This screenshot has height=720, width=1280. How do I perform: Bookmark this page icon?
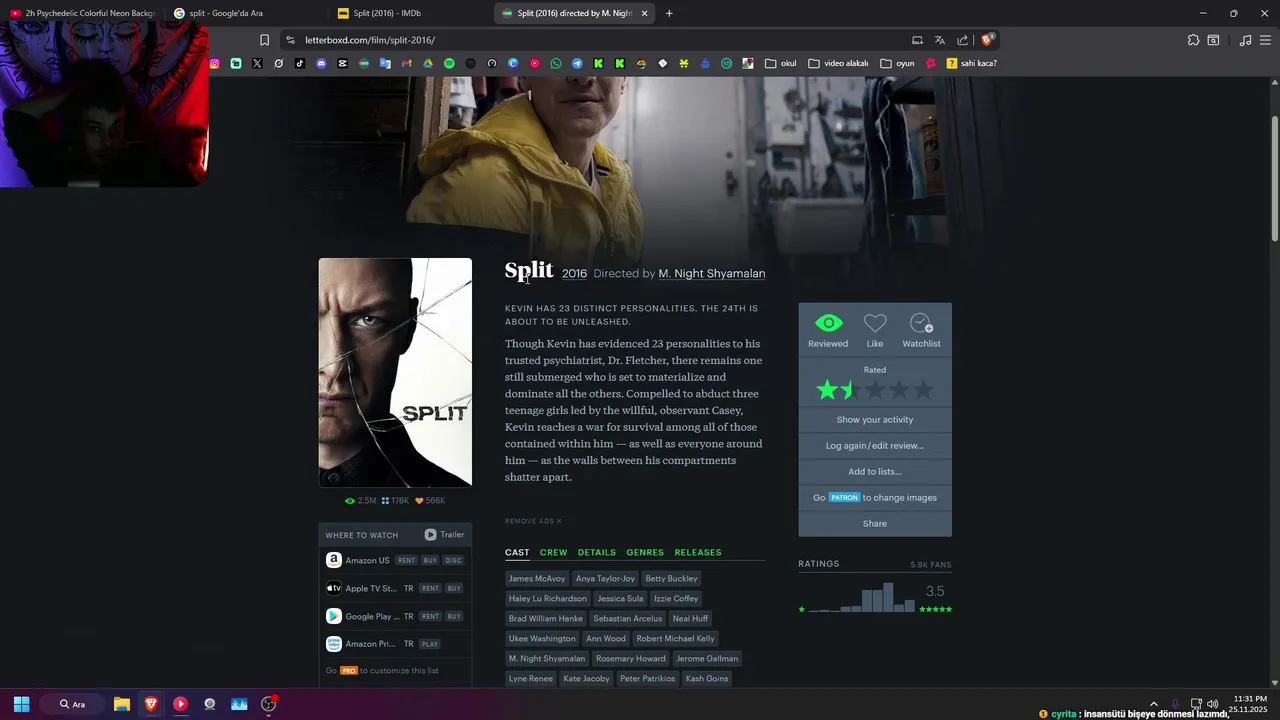pos(264,40)
